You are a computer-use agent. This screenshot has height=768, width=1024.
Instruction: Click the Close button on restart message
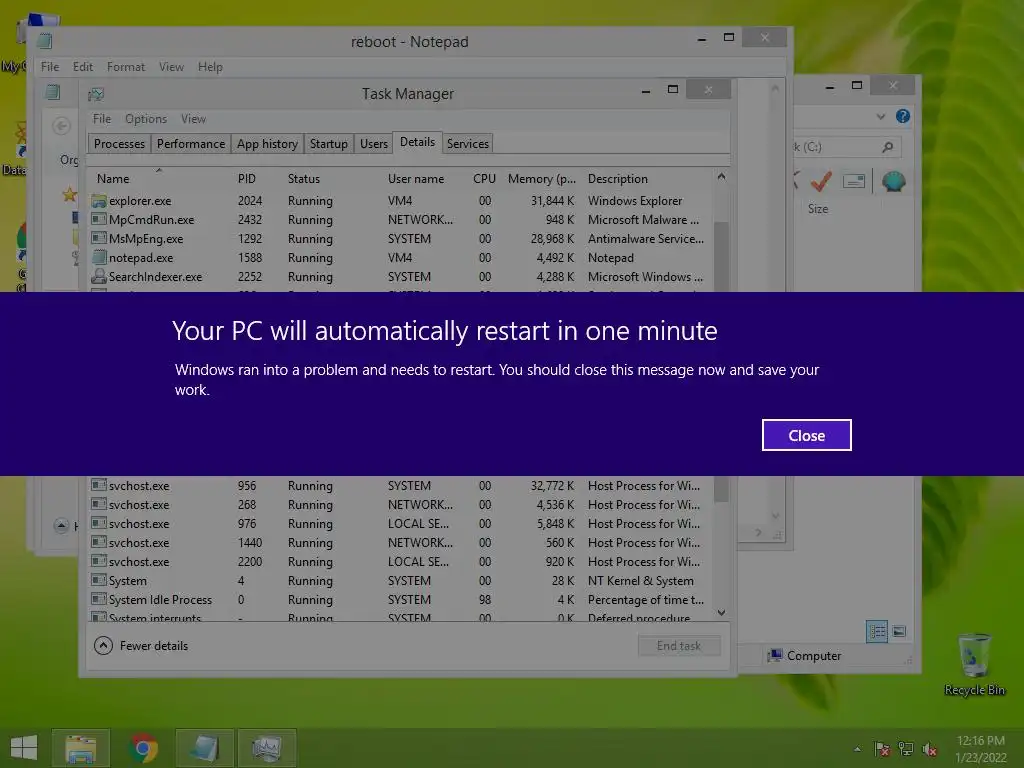tap(807, 435)
